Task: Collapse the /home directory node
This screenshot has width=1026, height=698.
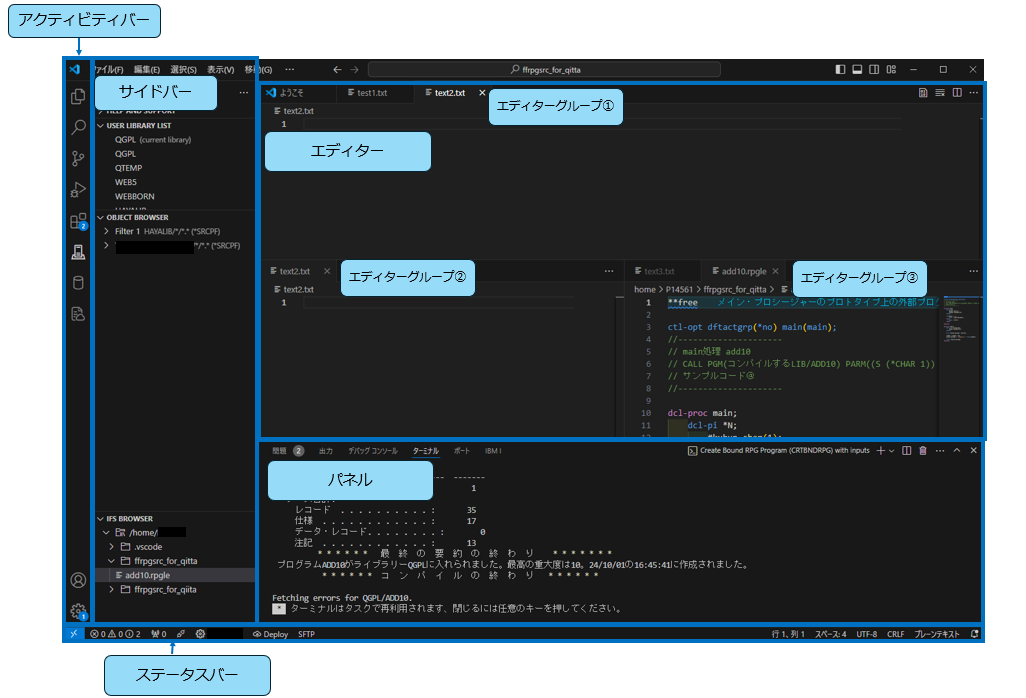Action: pos(107,532)
